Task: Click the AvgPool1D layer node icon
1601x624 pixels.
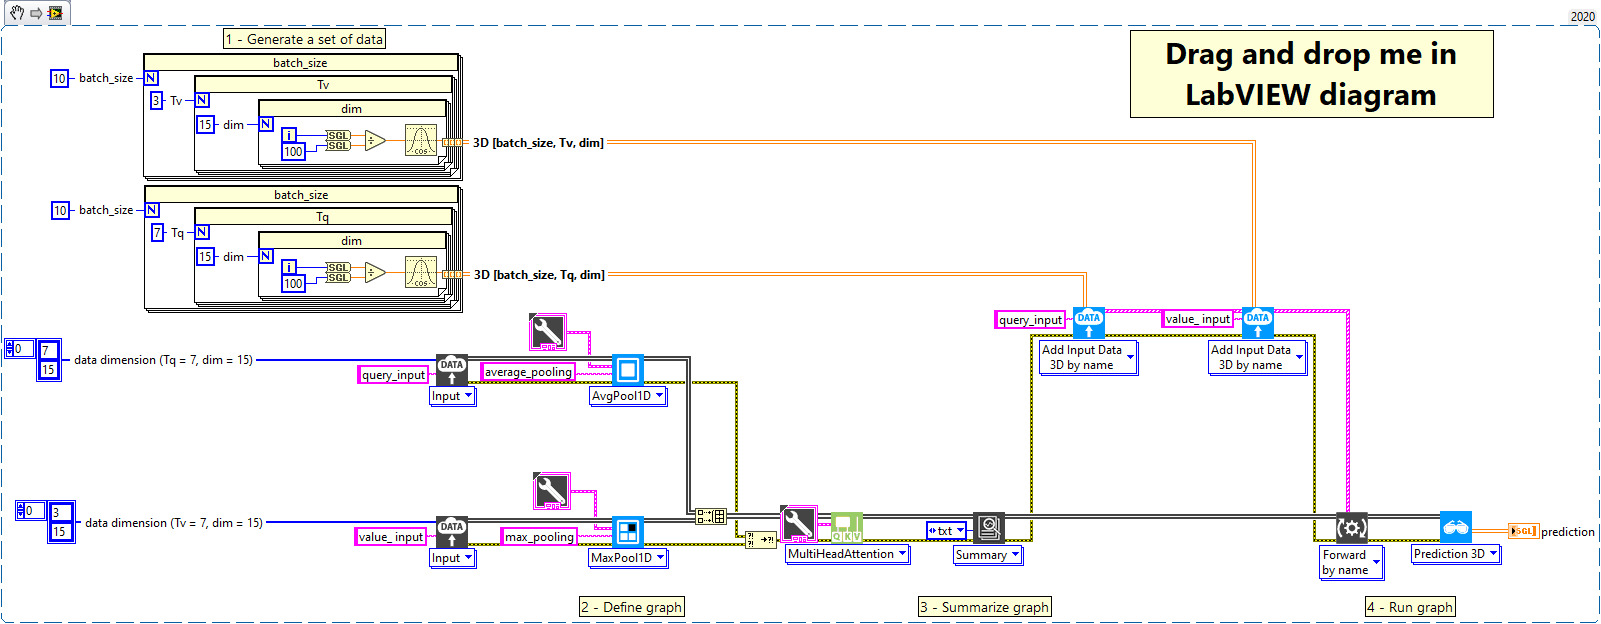Action: 627,371
